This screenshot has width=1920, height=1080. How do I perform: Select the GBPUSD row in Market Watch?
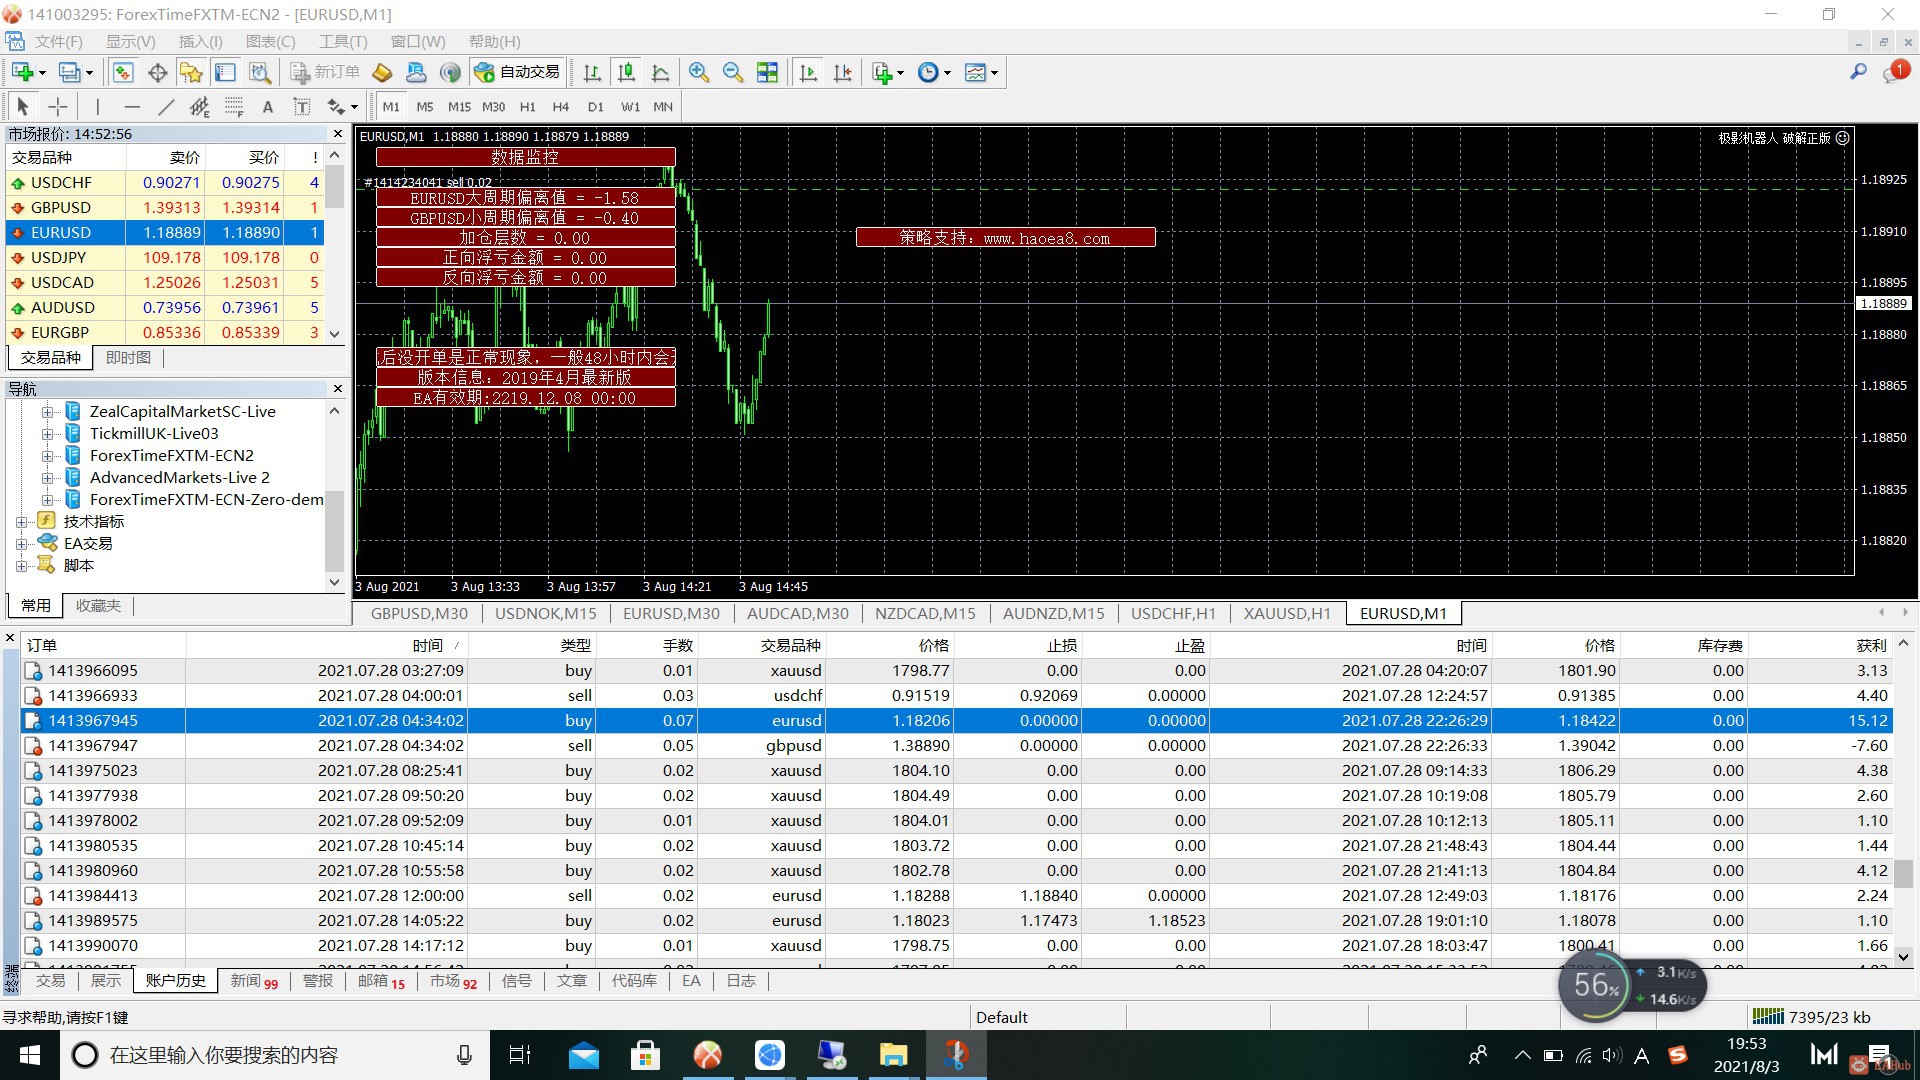pos(165,207)
